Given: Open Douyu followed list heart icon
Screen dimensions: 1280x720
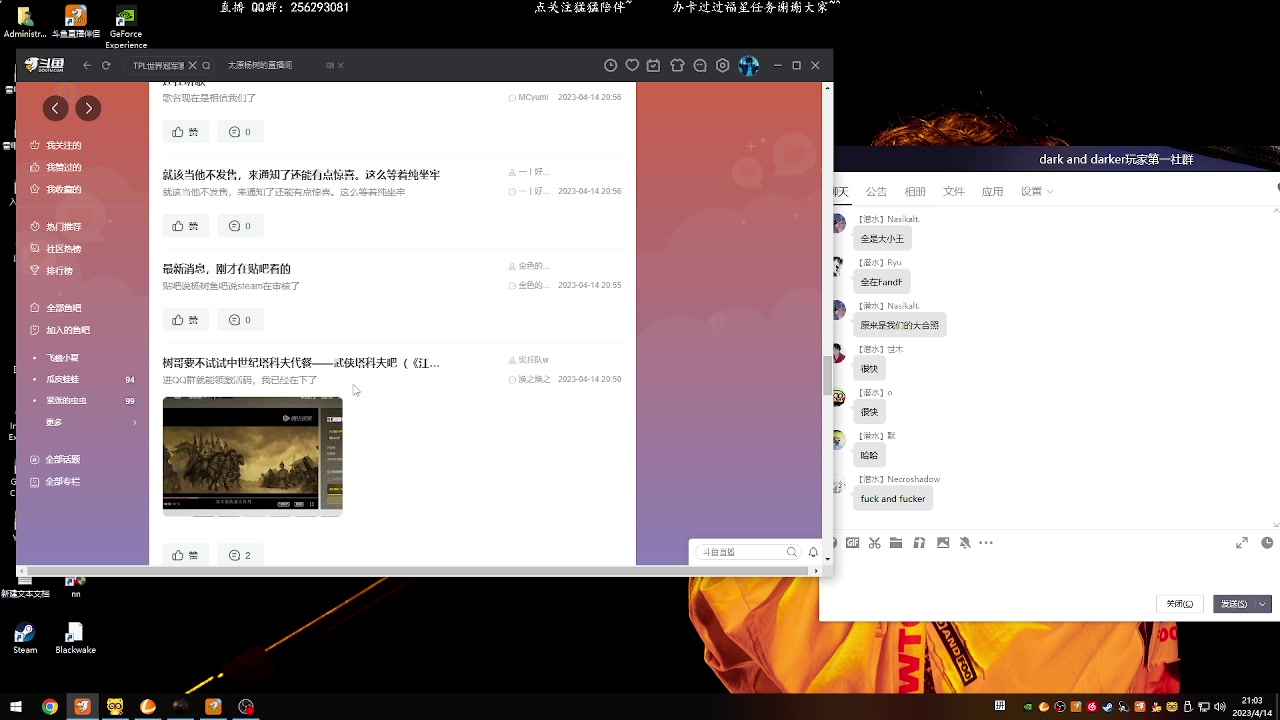Looking at the screenshot, I should point(632,65).
